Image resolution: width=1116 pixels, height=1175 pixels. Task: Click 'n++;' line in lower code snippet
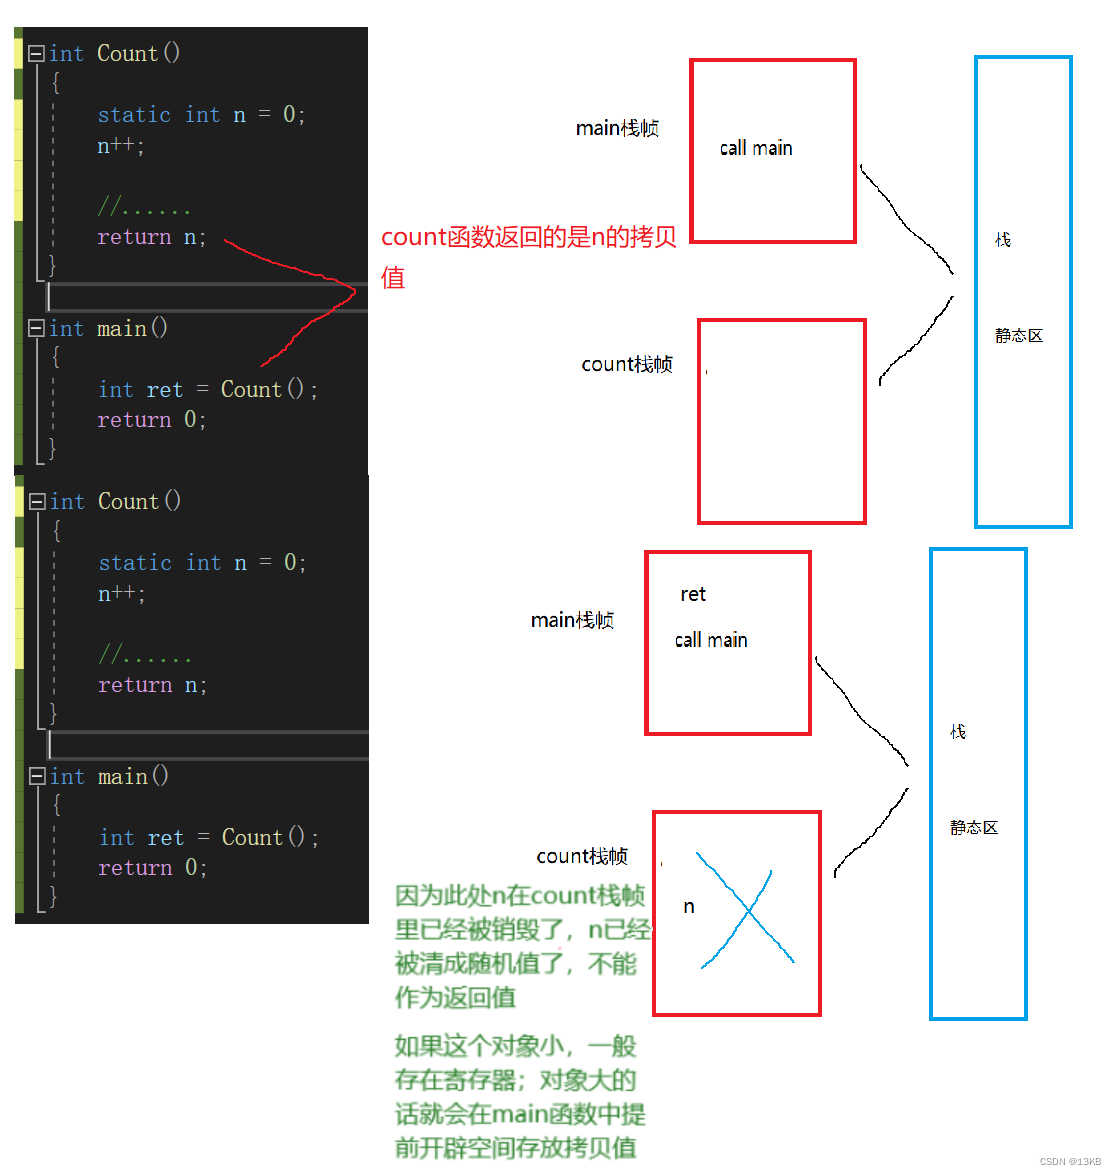point(121,593)
